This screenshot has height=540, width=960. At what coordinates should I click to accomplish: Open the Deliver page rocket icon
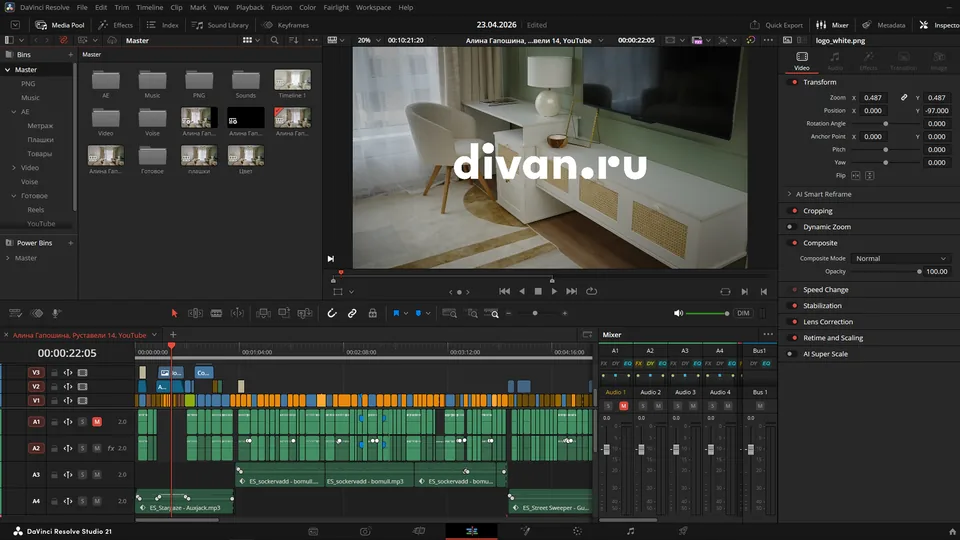(x=683, y=531)
